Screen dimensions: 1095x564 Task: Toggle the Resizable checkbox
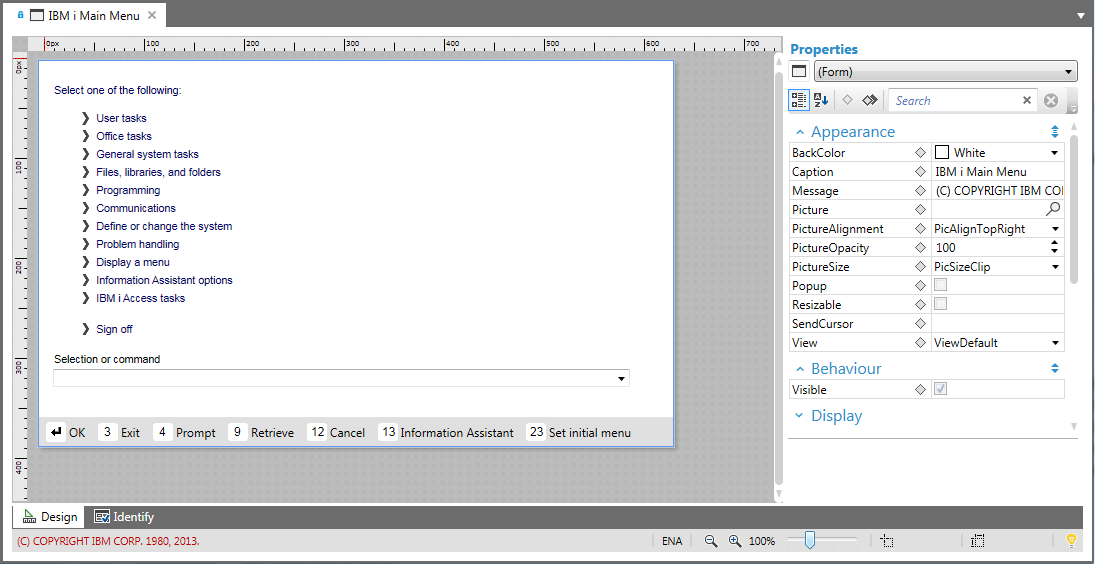pos(941,304)
